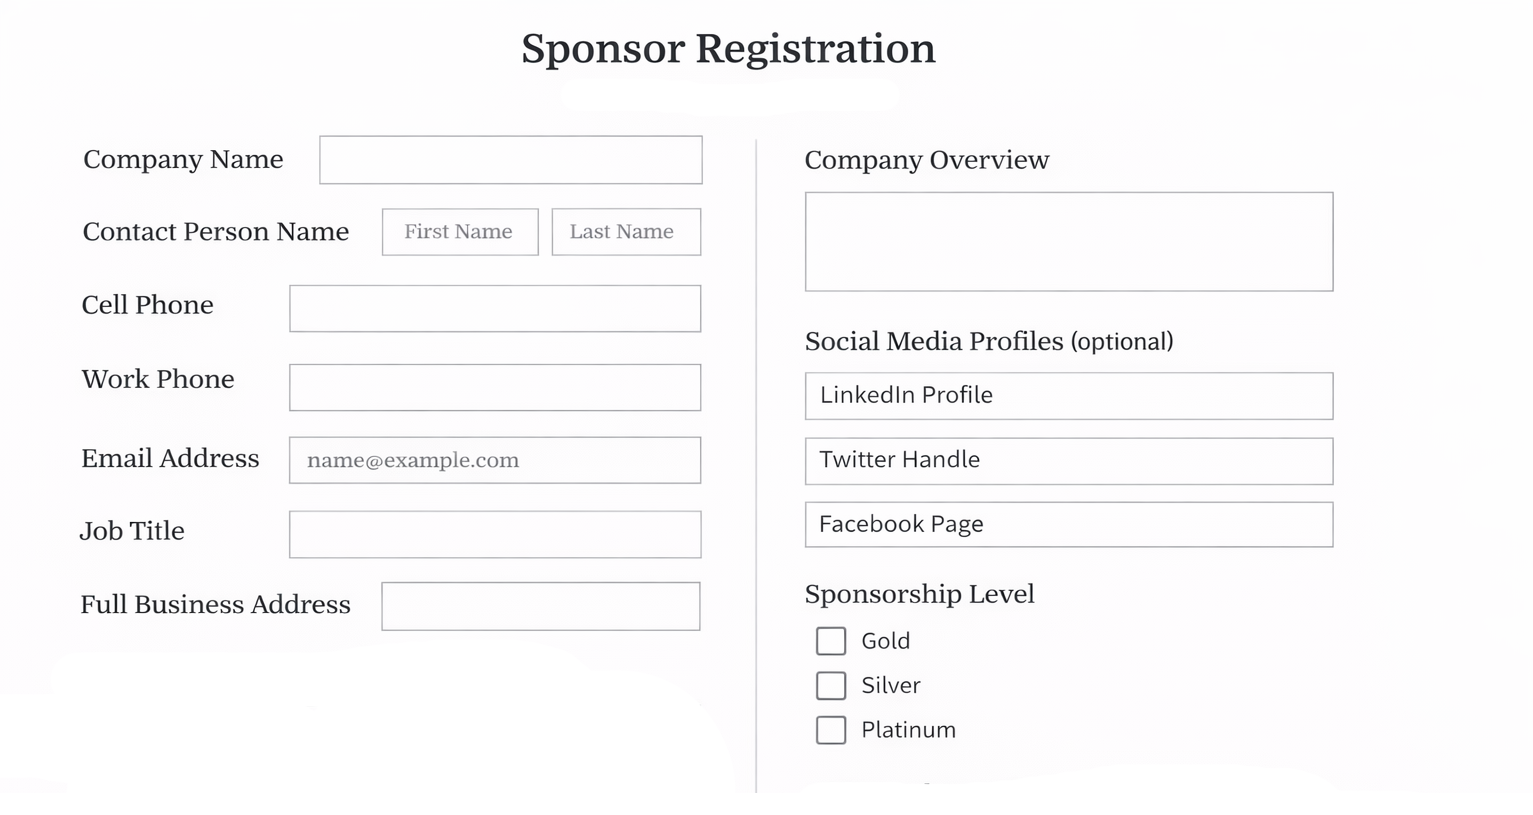Focus the Work Phone input
The image size is (1533, 815).
click(x=495, y=387)
